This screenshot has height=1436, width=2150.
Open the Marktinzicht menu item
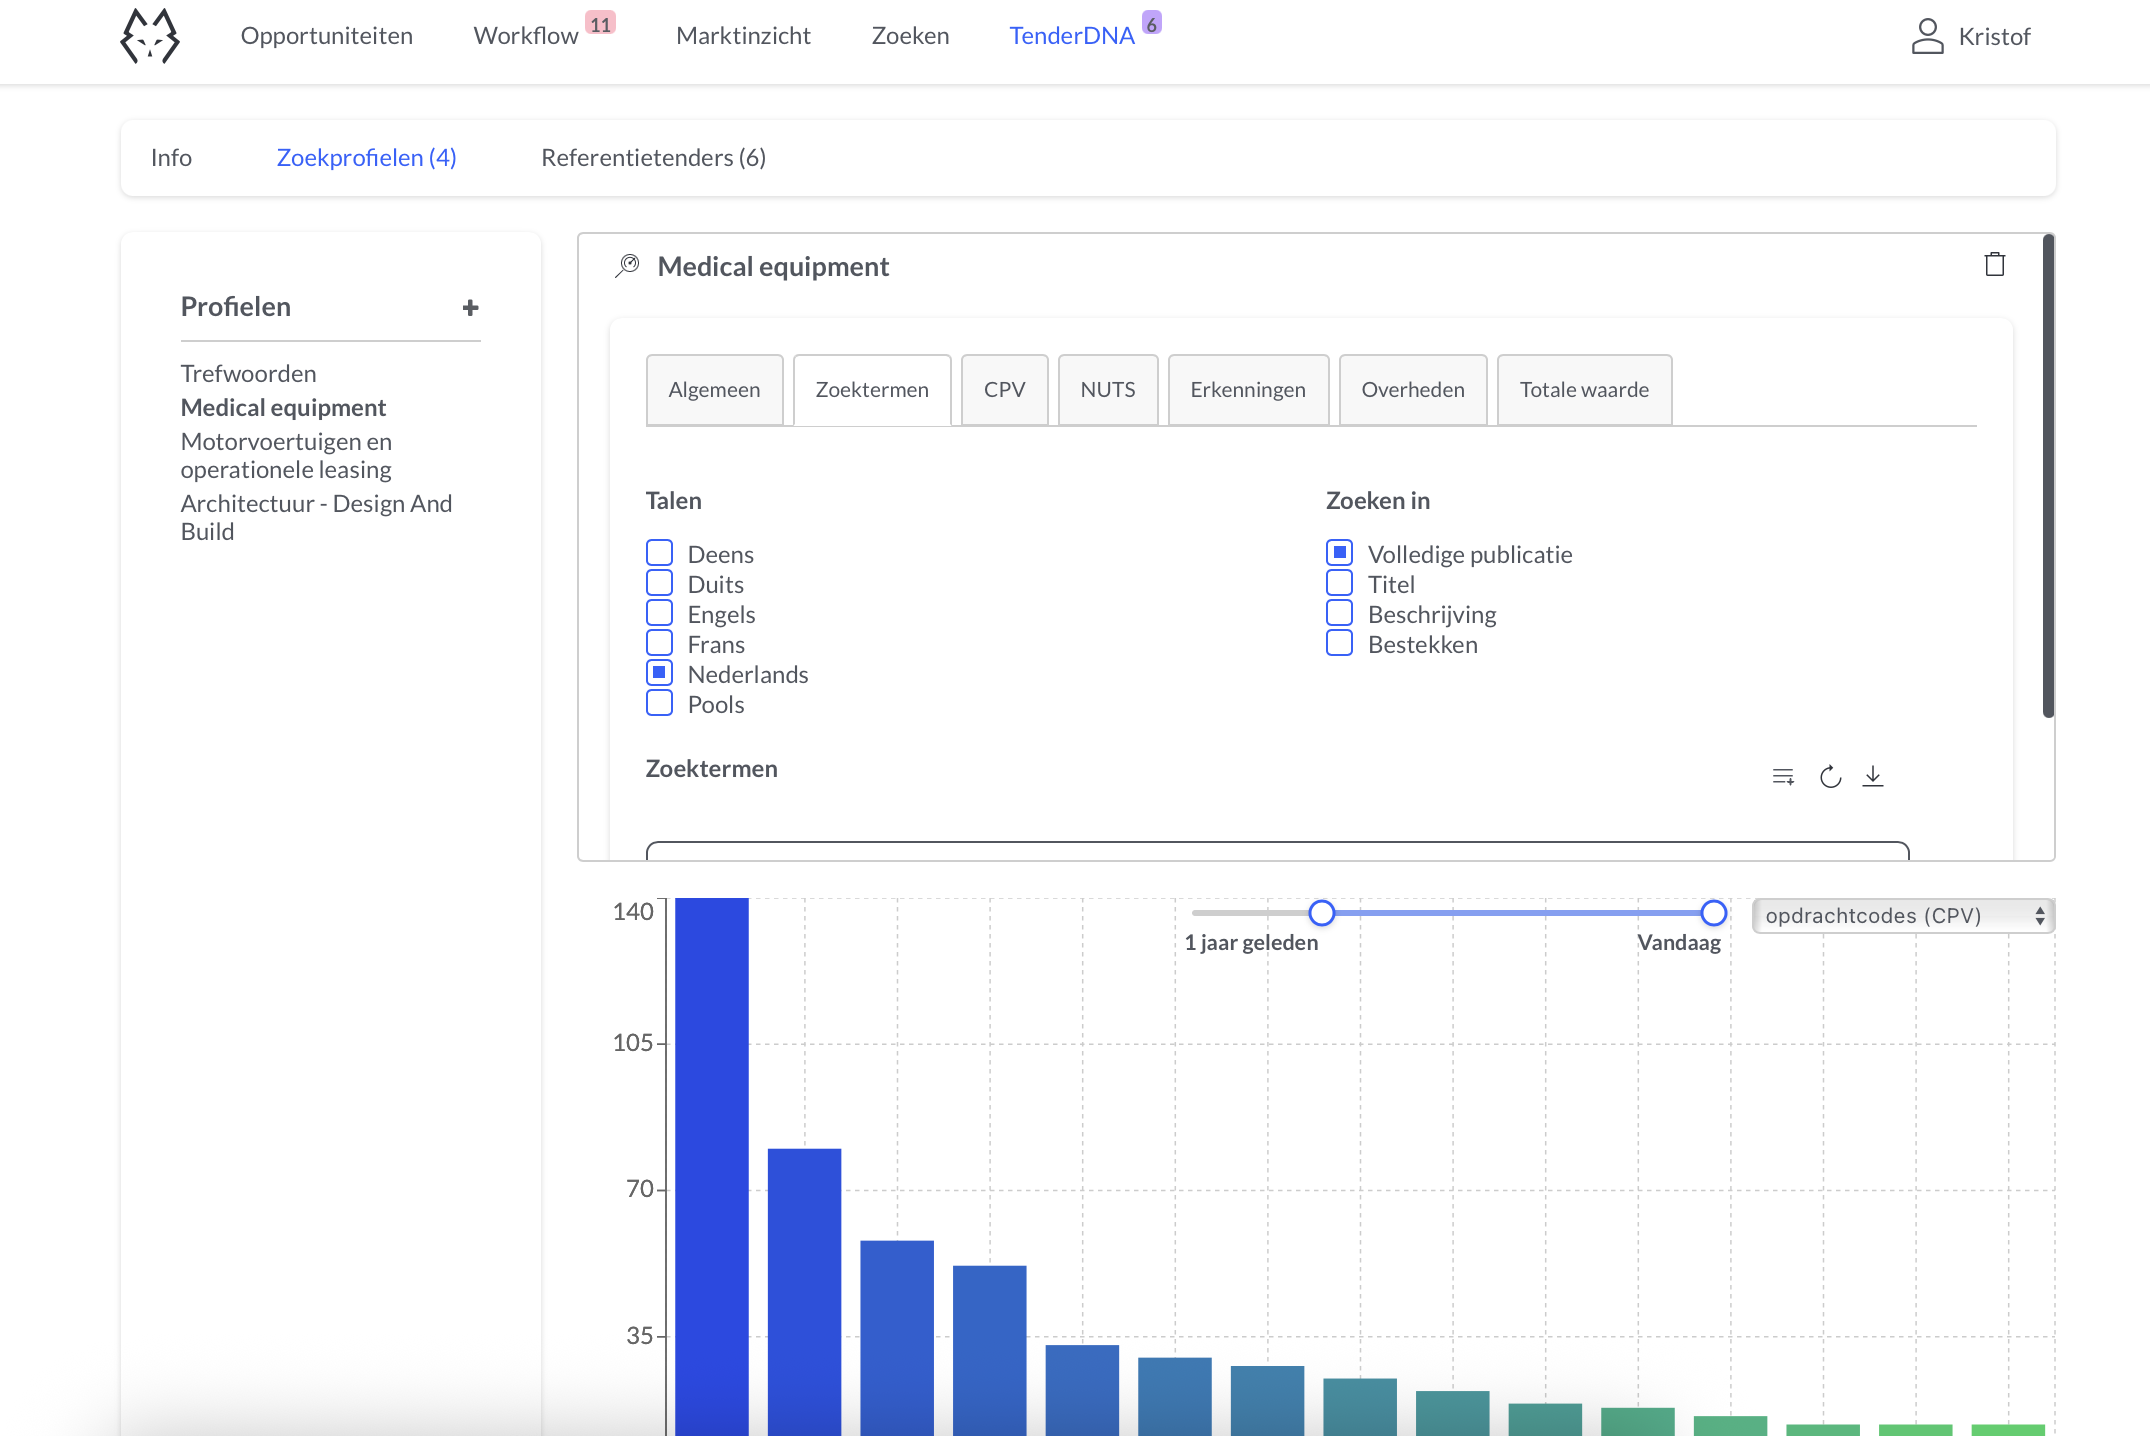pyautogui.click(x=743, y=36)
